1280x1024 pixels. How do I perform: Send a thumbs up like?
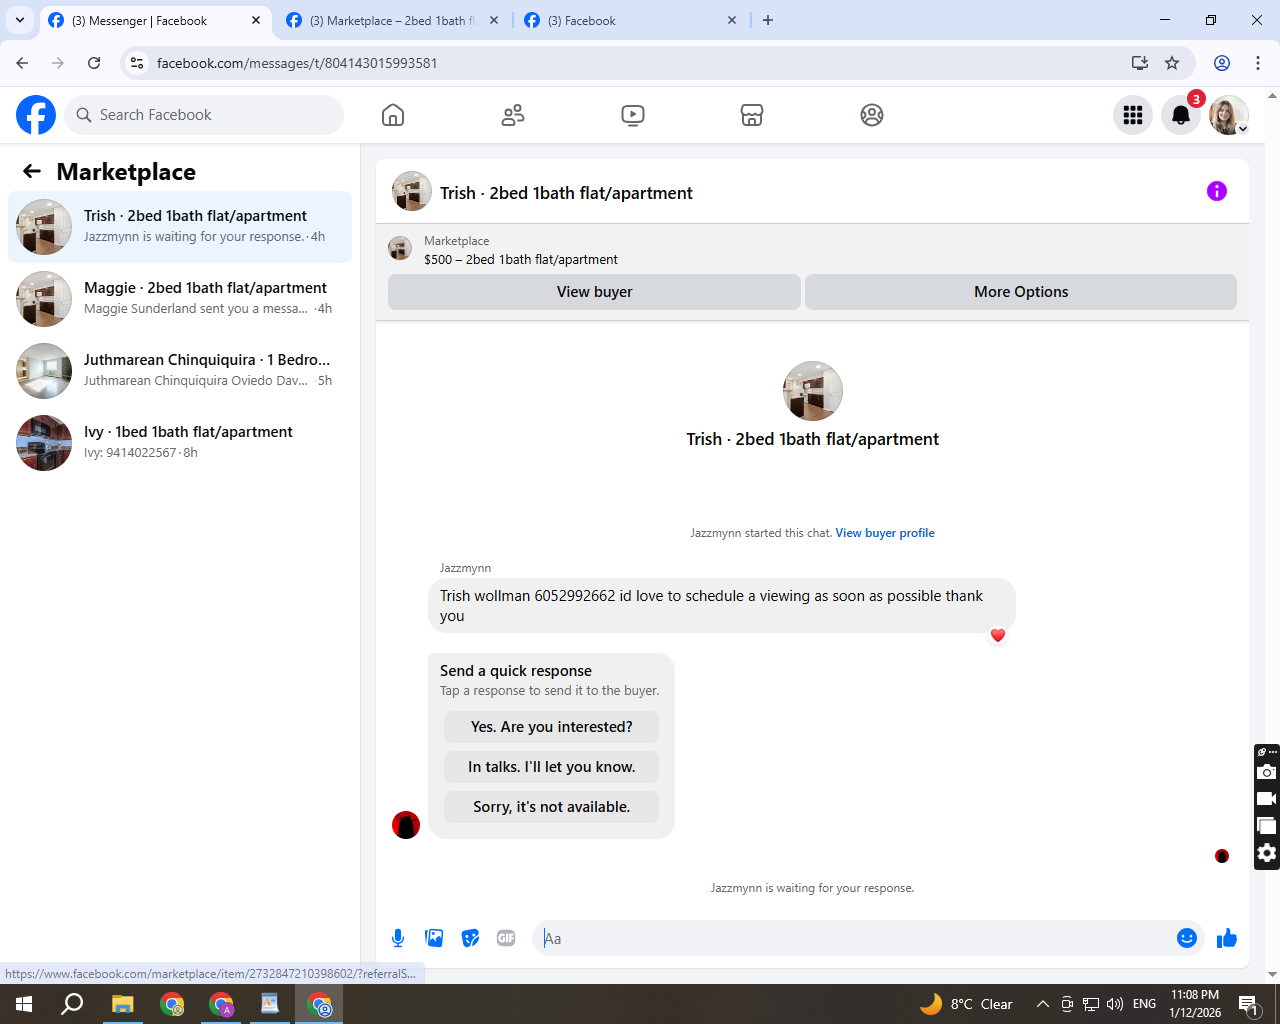coord(1227,938)
